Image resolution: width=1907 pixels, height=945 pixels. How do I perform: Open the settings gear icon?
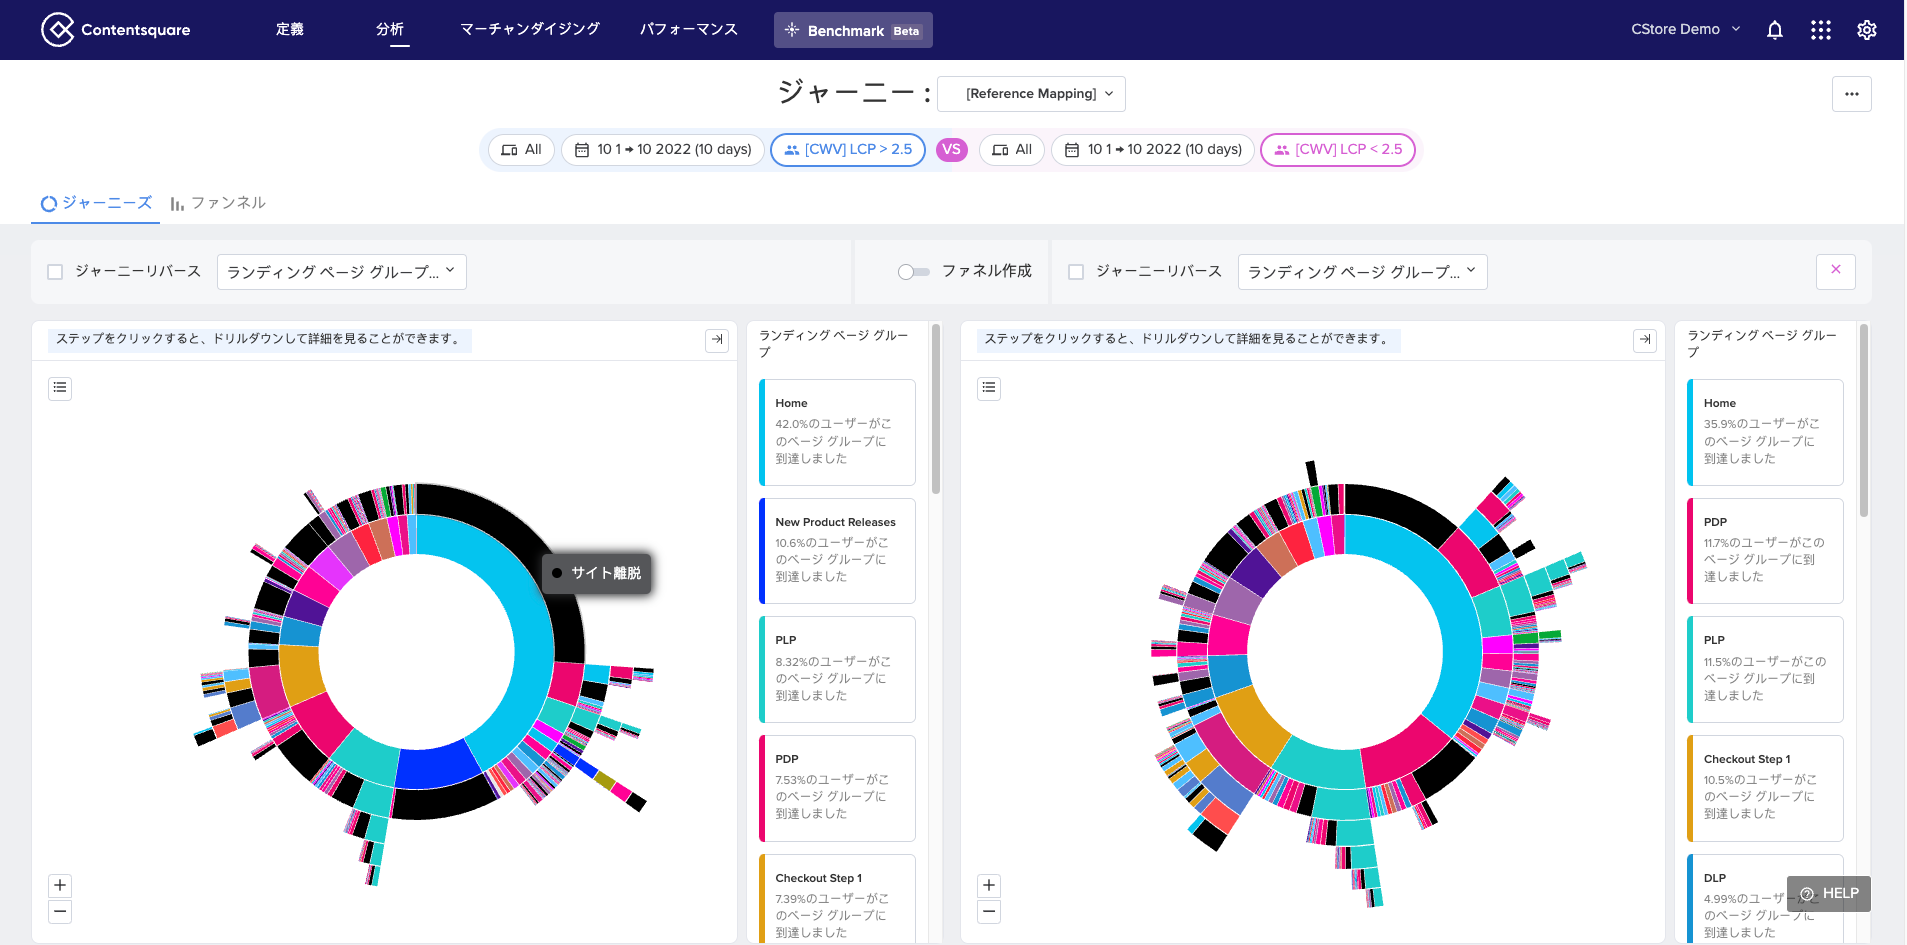[x=1866, y=30]
